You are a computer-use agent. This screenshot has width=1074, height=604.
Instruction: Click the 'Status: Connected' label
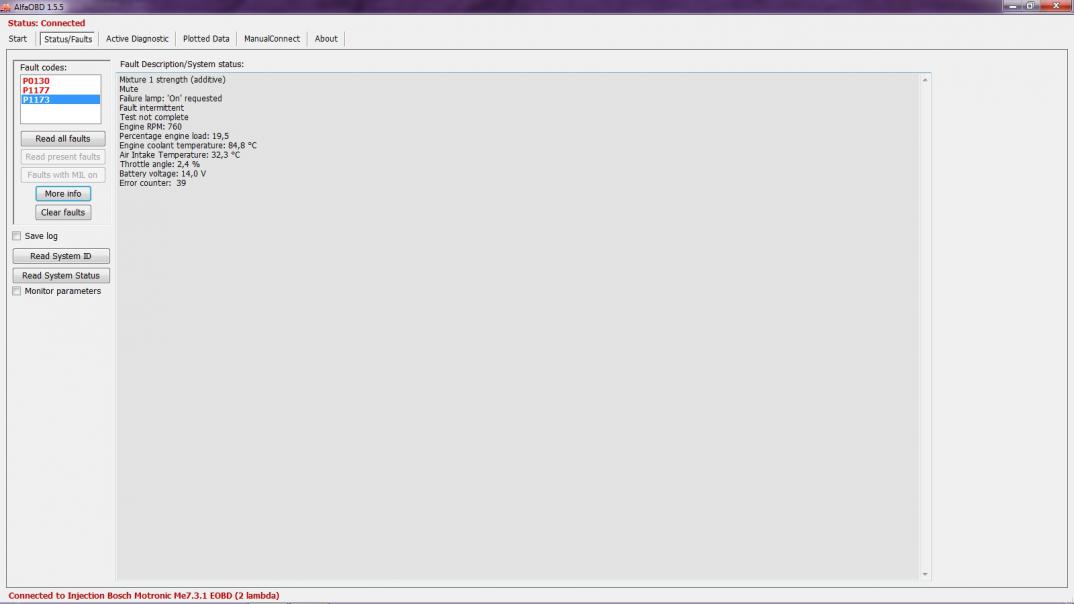coord(47,23)
